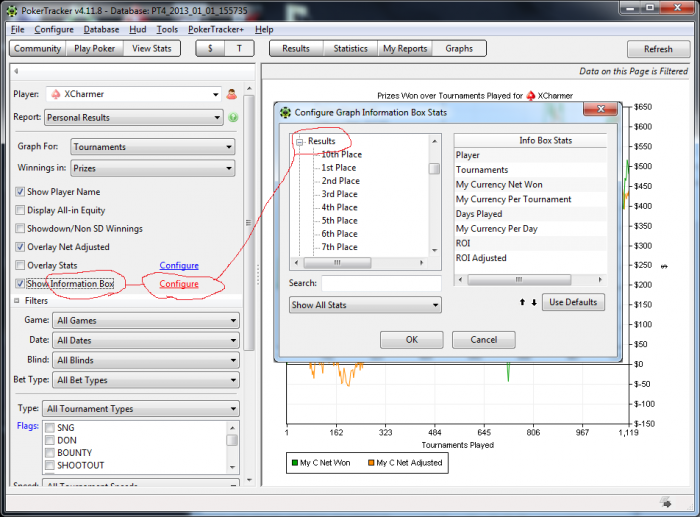Image resolution: width=700 pixels, height=517 pixels.
Task: Open the Tools menu
Action: [167, 29]
